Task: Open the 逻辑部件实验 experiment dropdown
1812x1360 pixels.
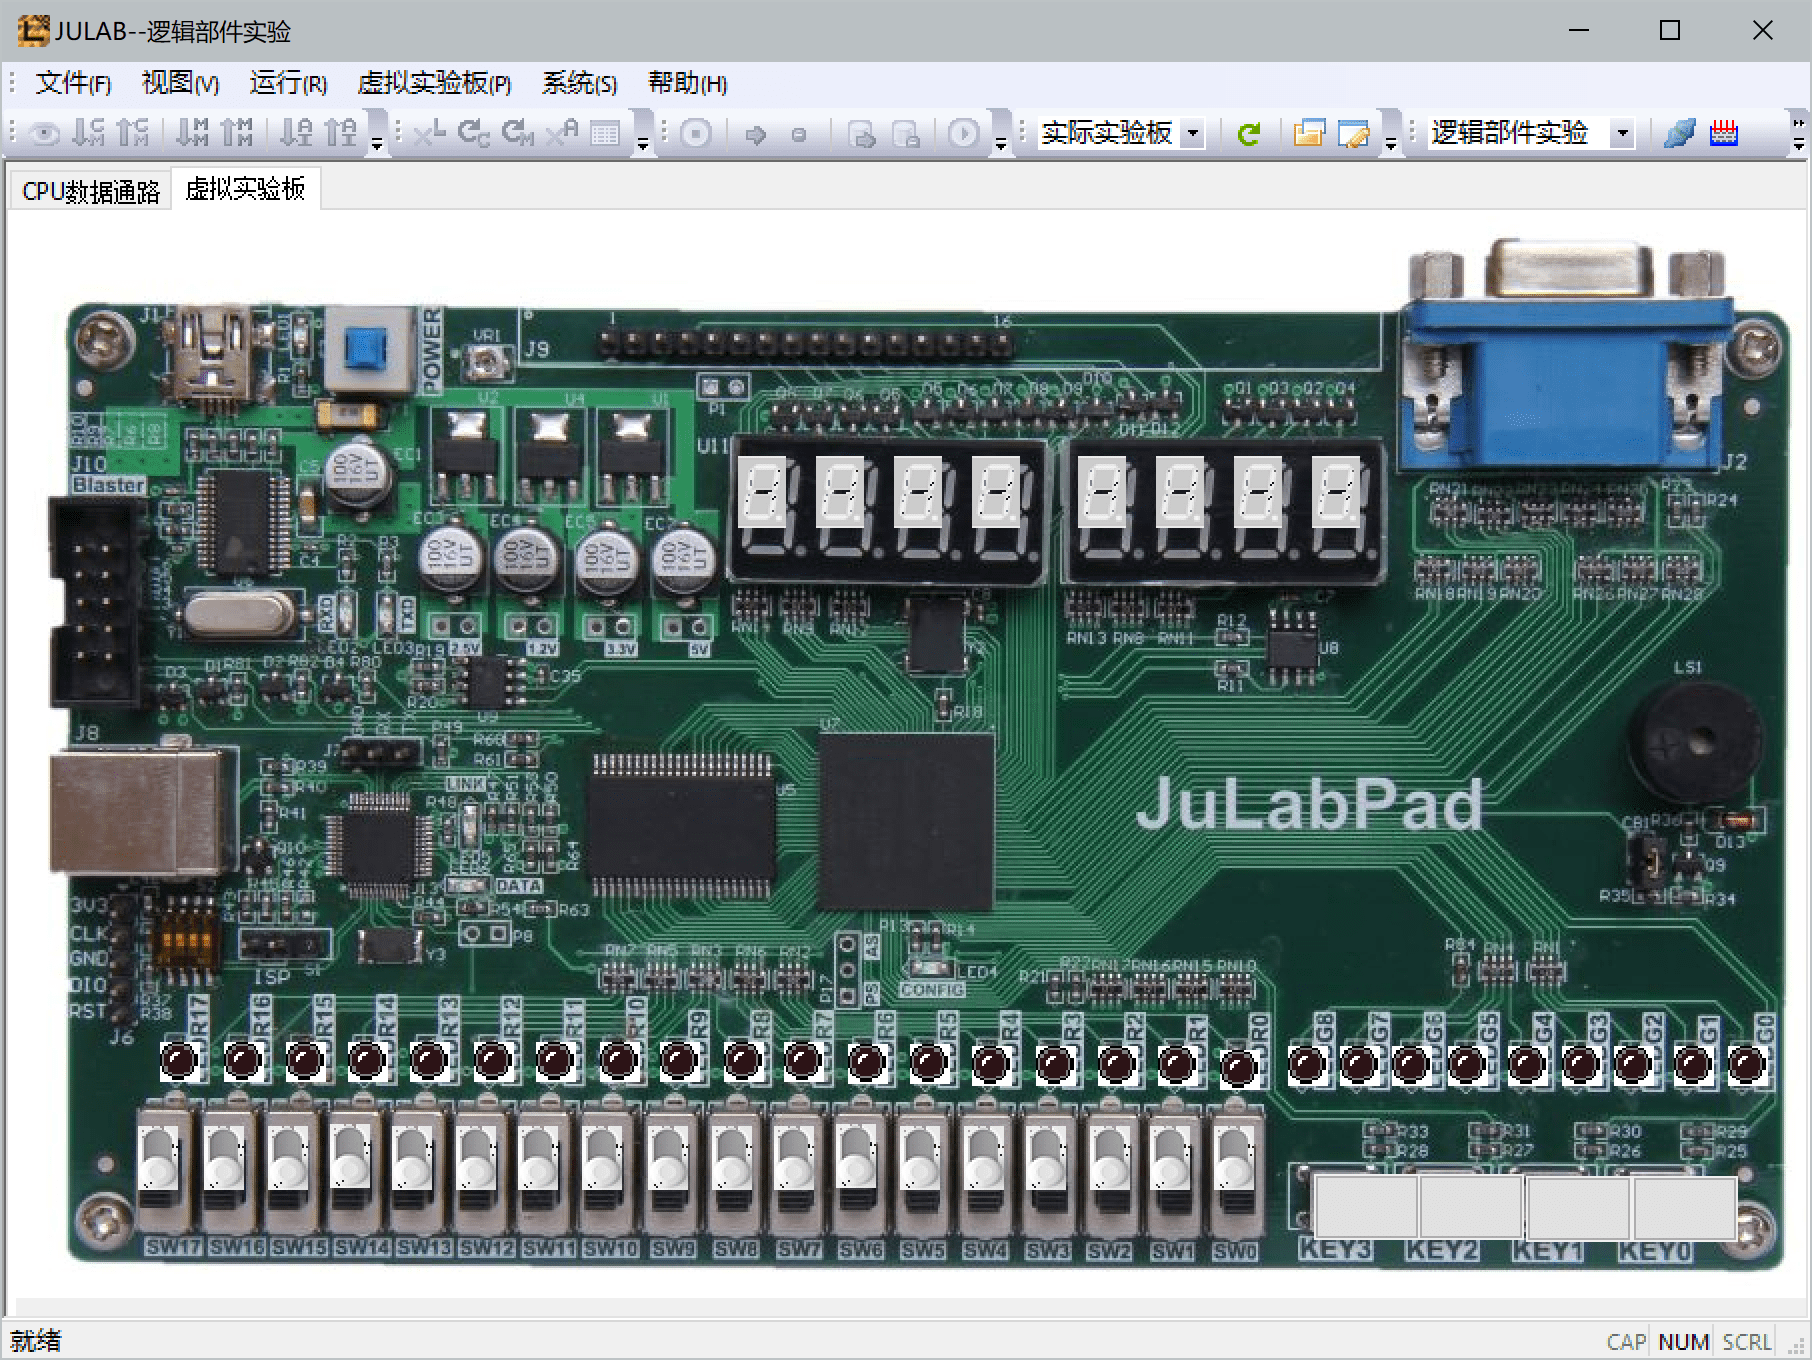Action: pos(1622,133)
